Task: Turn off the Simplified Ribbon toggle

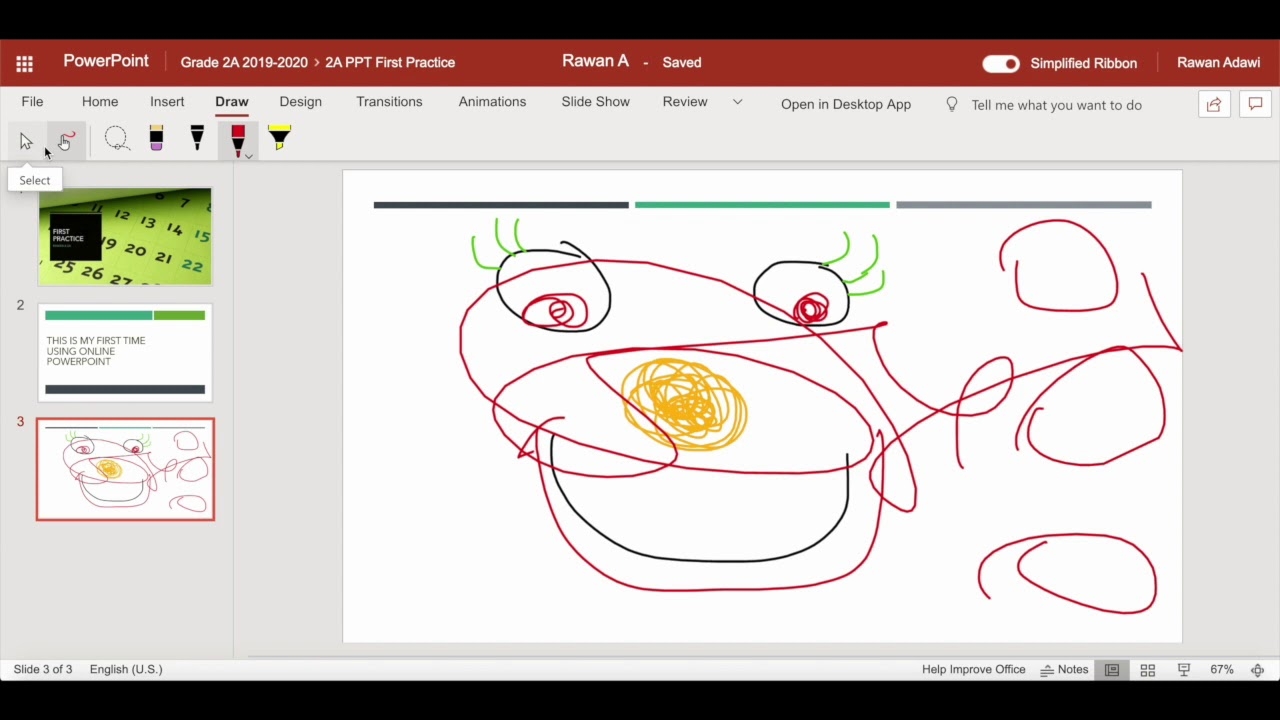Action: click(1000, 63)
